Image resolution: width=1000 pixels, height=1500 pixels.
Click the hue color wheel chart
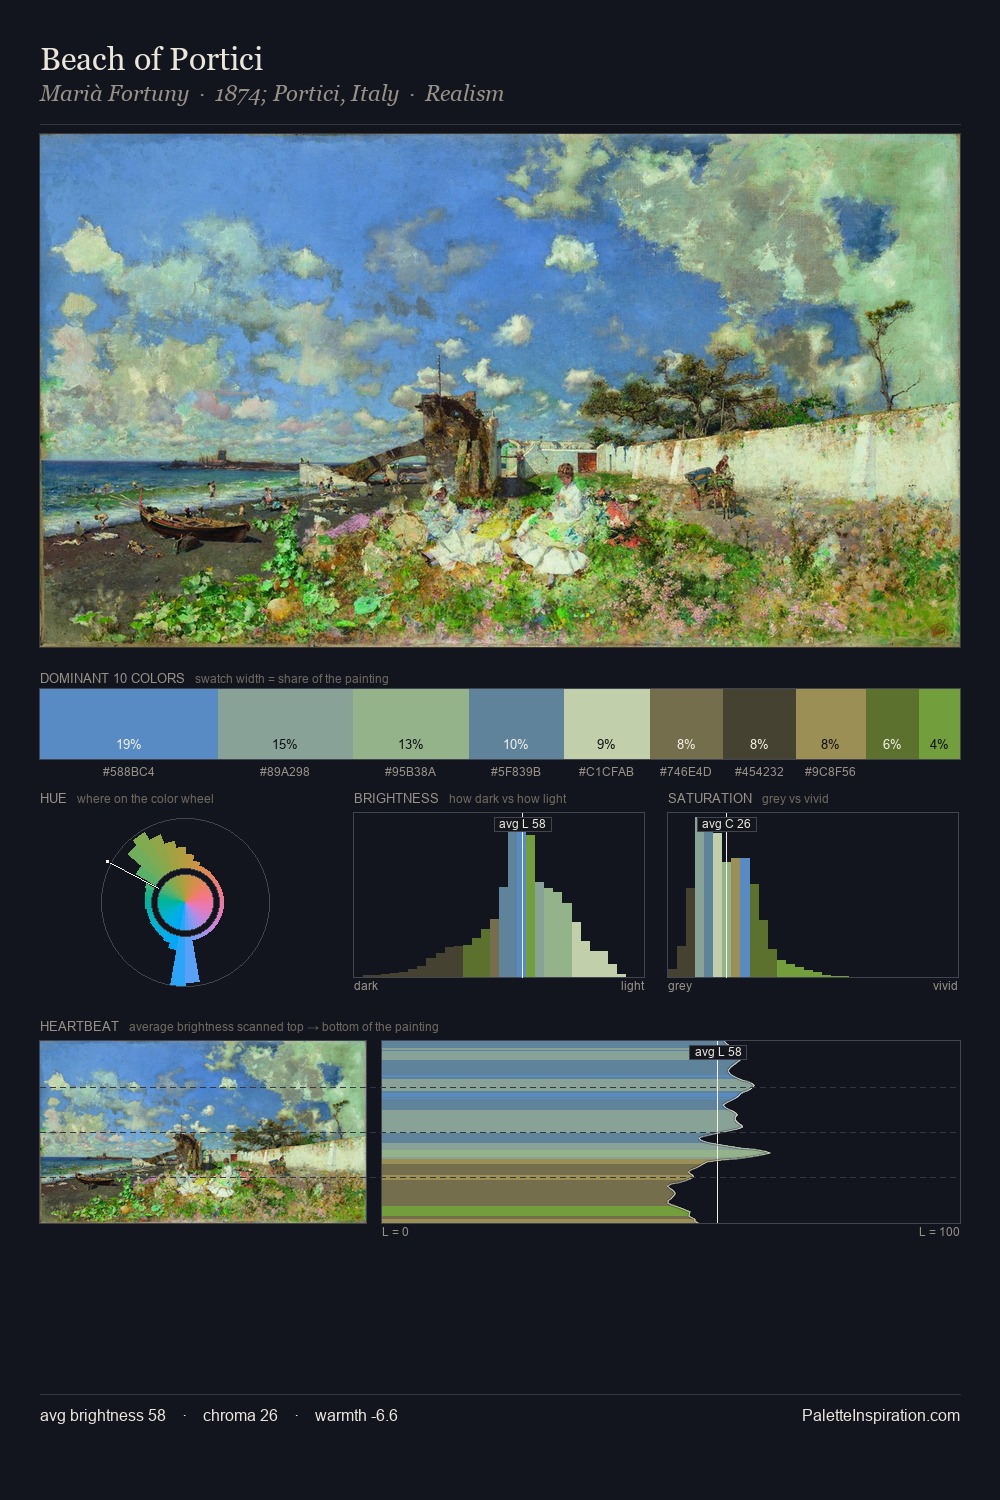coord(185,902)
